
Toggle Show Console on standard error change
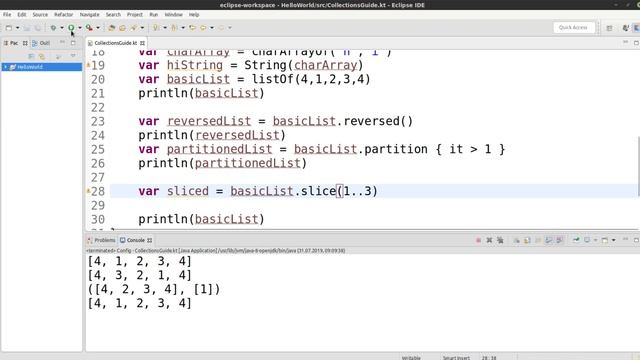(x=560, y=240)
